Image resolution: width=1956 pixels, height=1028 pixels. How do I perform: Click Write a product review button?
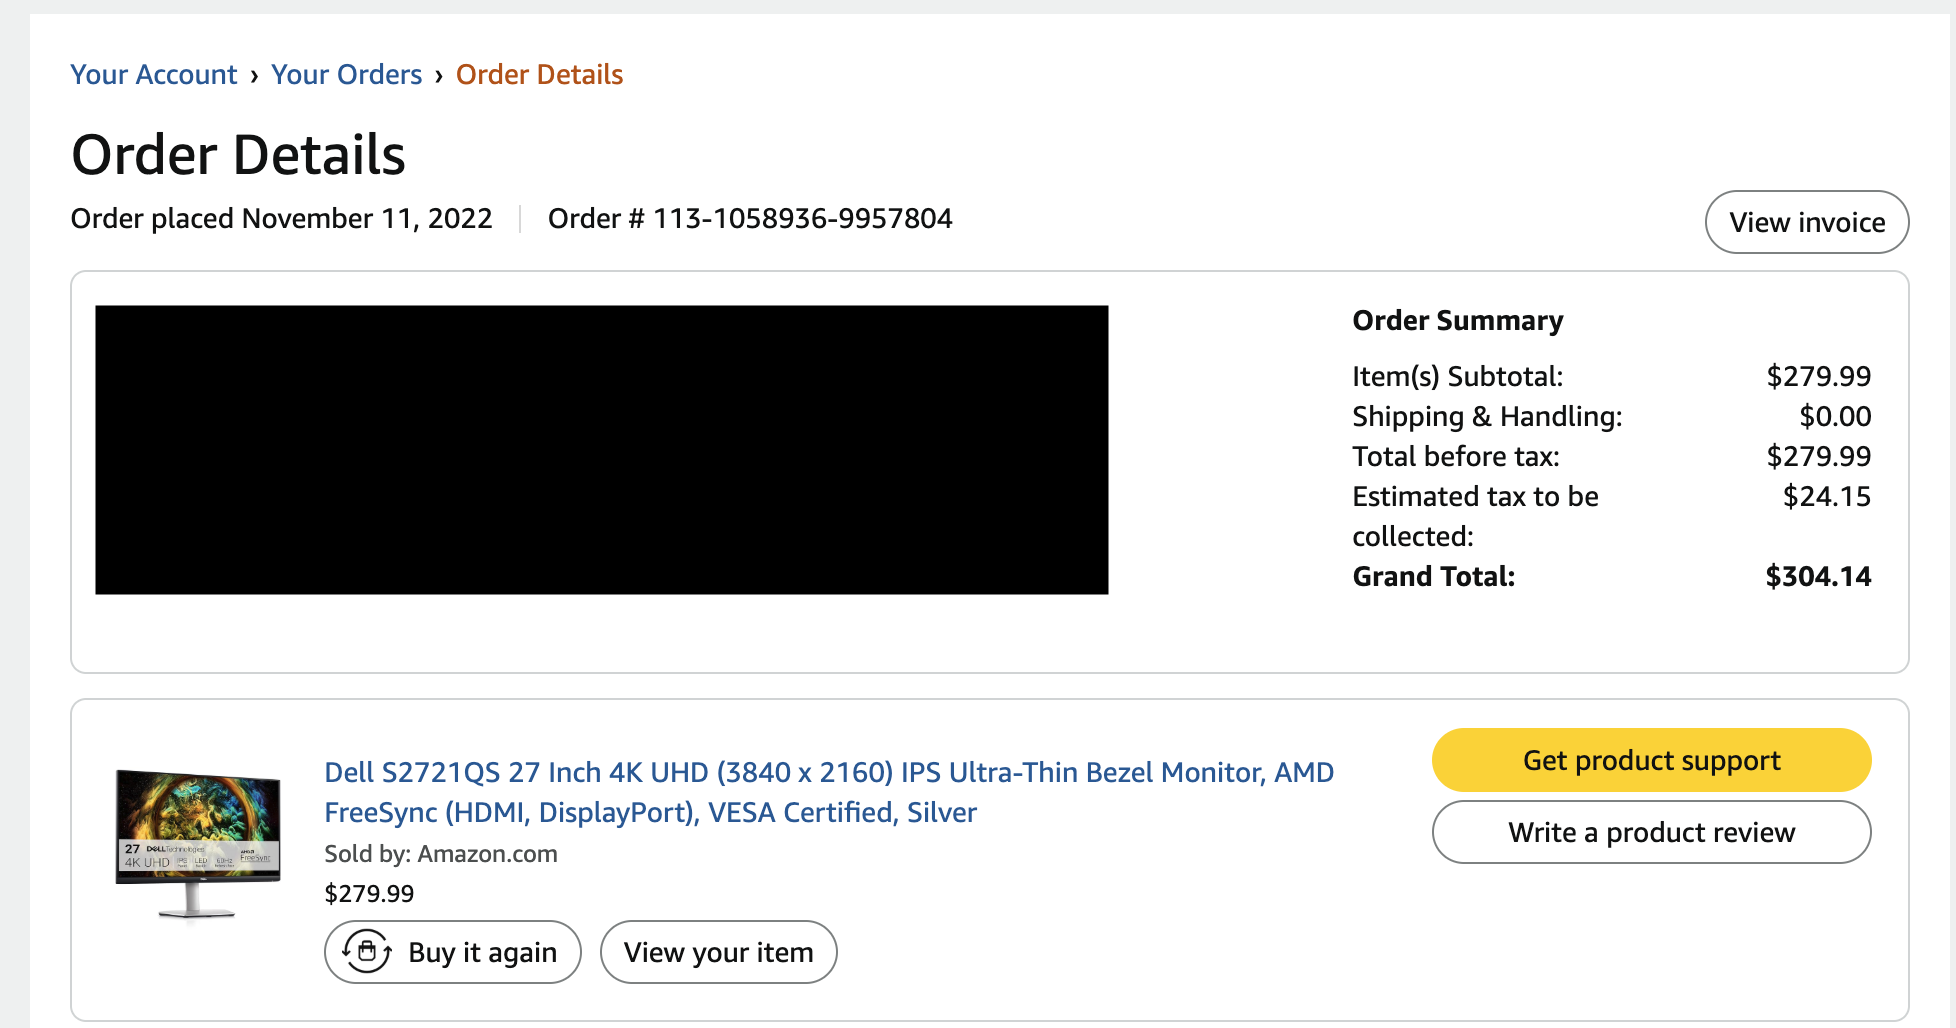click(1651, 832)
